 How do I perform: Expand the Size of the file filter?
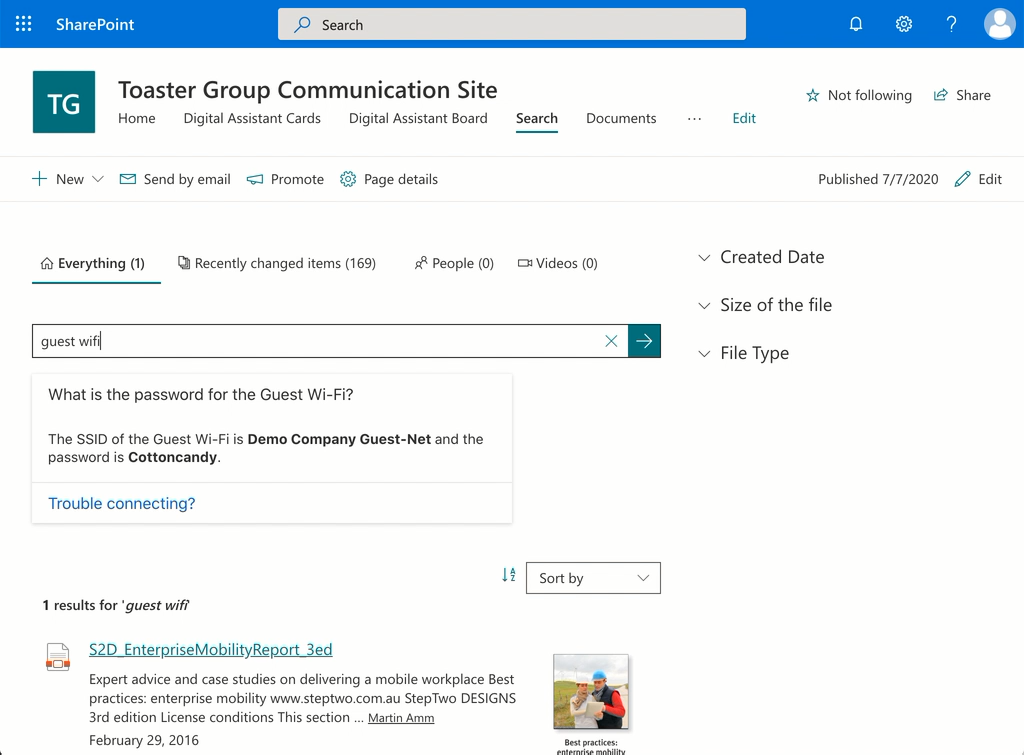coord(765,305)
